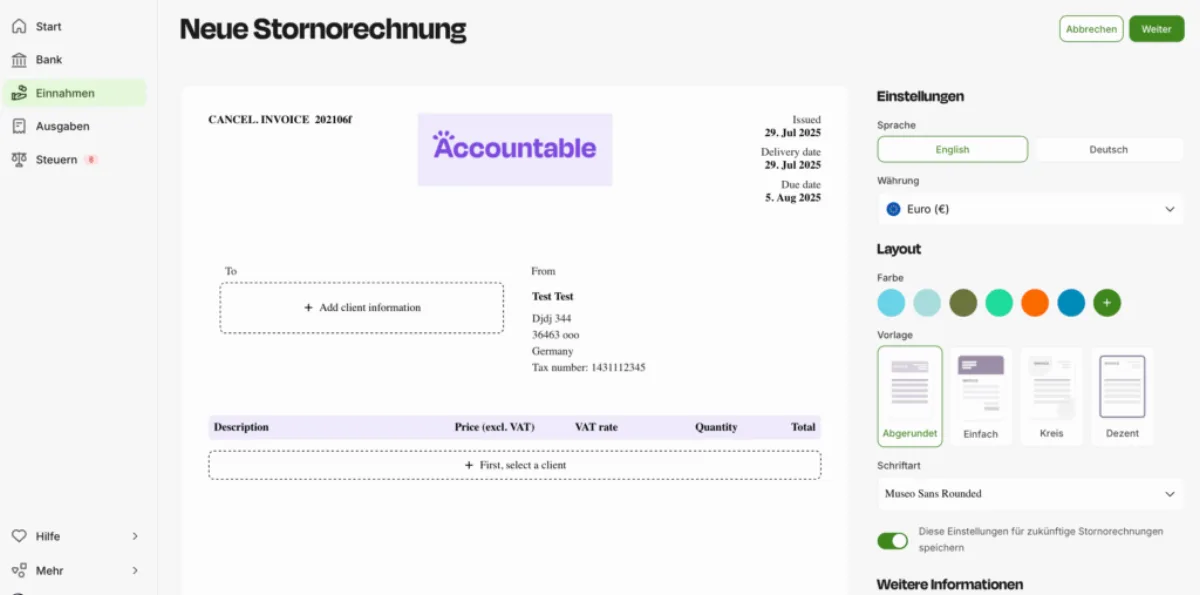Click the Hilfe heart icon
The width and height of the screenshot is (1200, 595).
coord(19,536)
